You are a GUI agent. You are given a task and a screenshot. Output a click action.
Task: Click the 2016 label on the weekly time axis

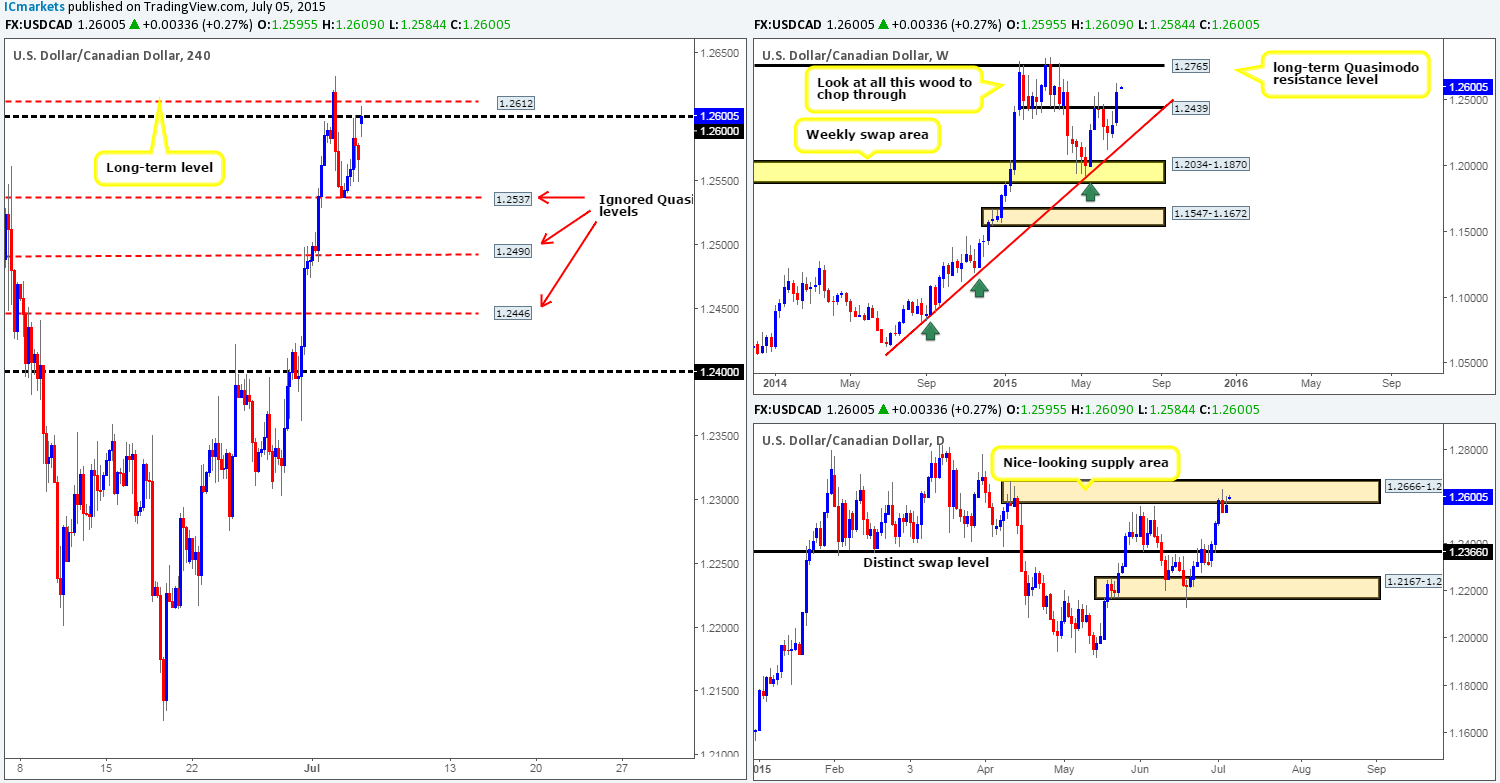pos(1235,382)
